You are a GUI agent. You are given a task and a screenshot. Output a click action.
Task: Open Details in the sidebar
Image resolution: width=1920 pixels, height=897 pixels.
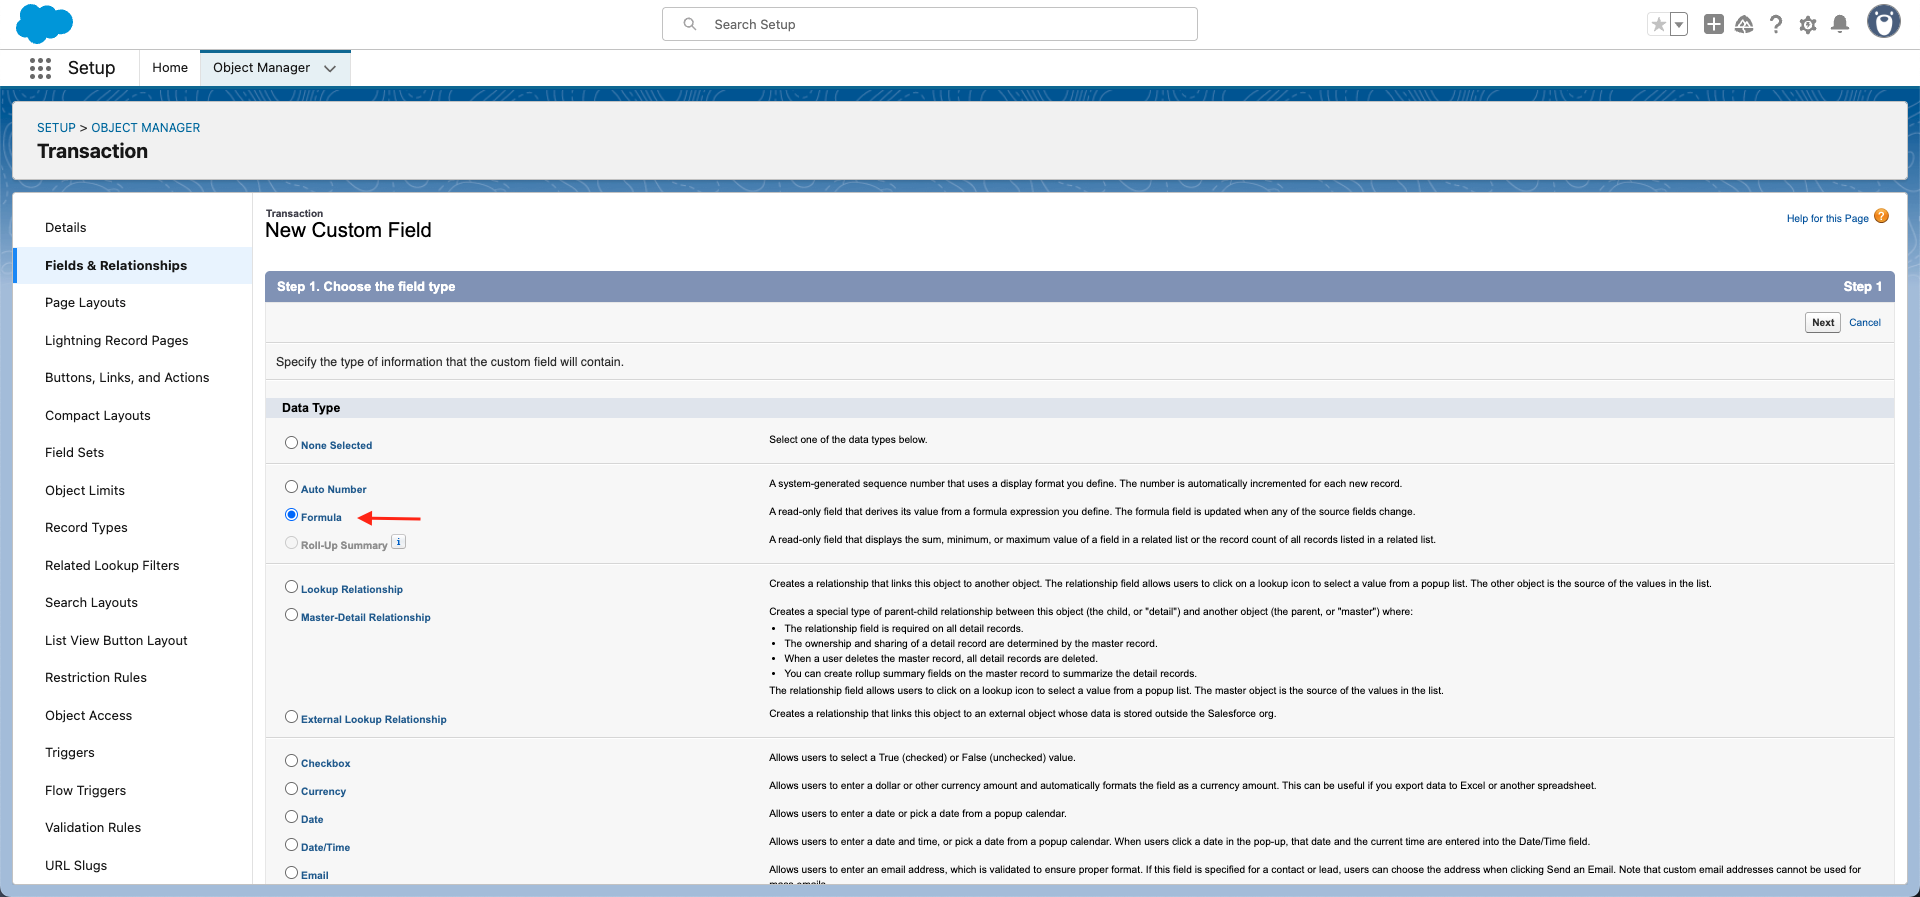(66, 228)
